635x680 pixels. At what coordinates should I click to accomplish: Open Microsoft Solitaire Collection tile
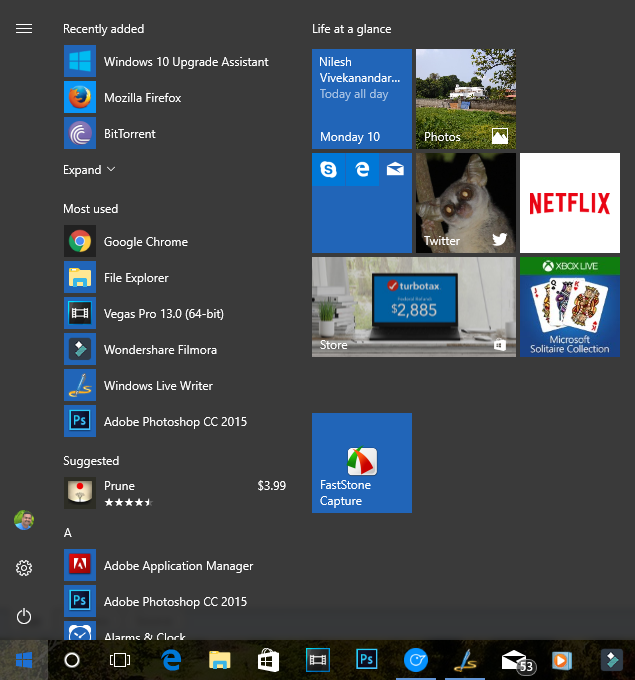coord(570,307)
